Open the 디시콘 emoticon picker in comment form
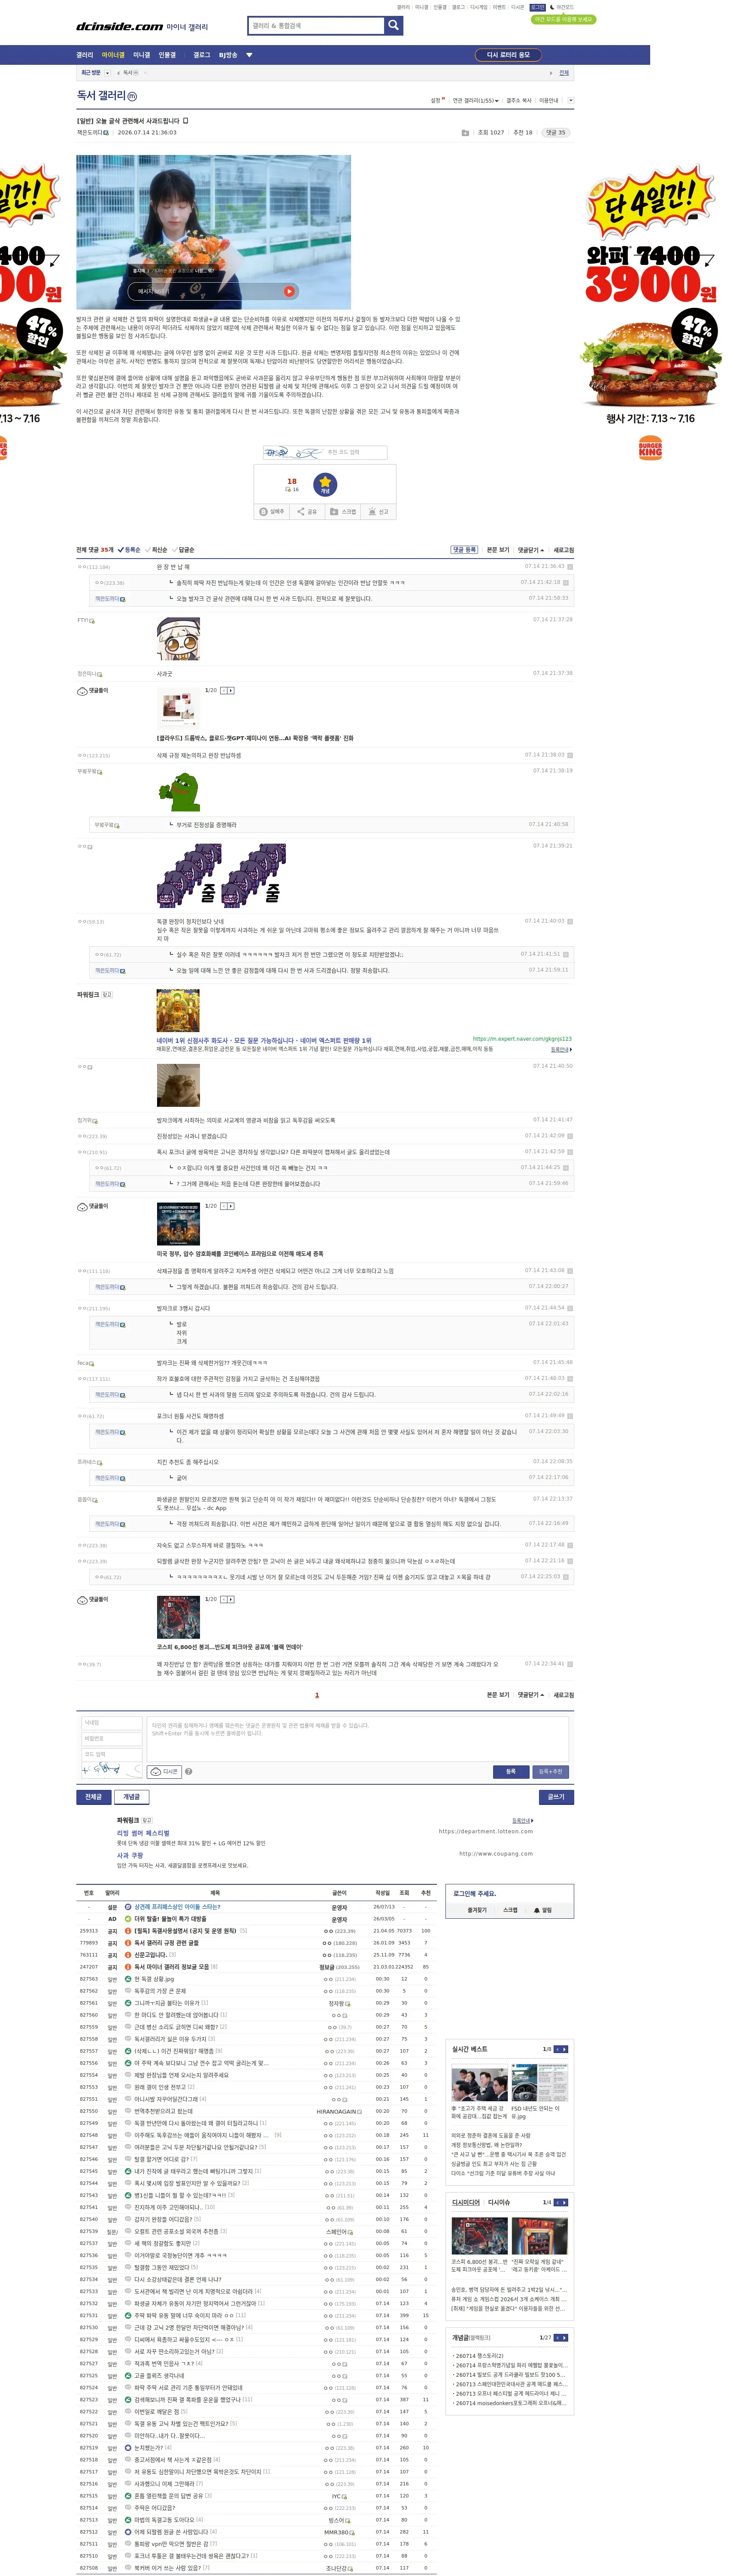The image size is (730, 2576). point(165,1771)
